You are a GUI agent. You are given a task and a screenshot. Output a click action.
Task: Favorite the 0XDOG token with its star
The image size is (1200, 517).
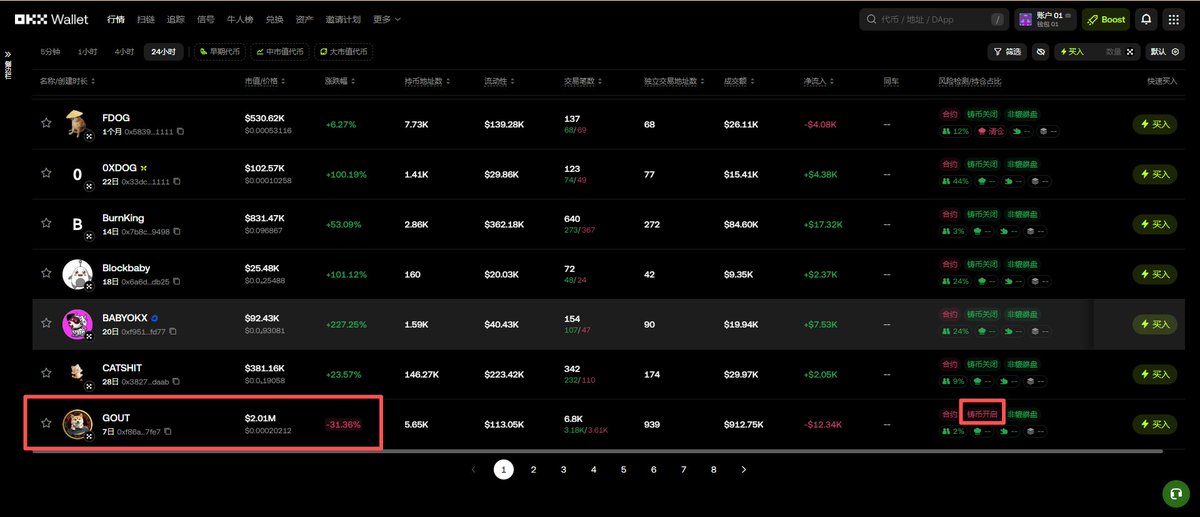(46, 173)
